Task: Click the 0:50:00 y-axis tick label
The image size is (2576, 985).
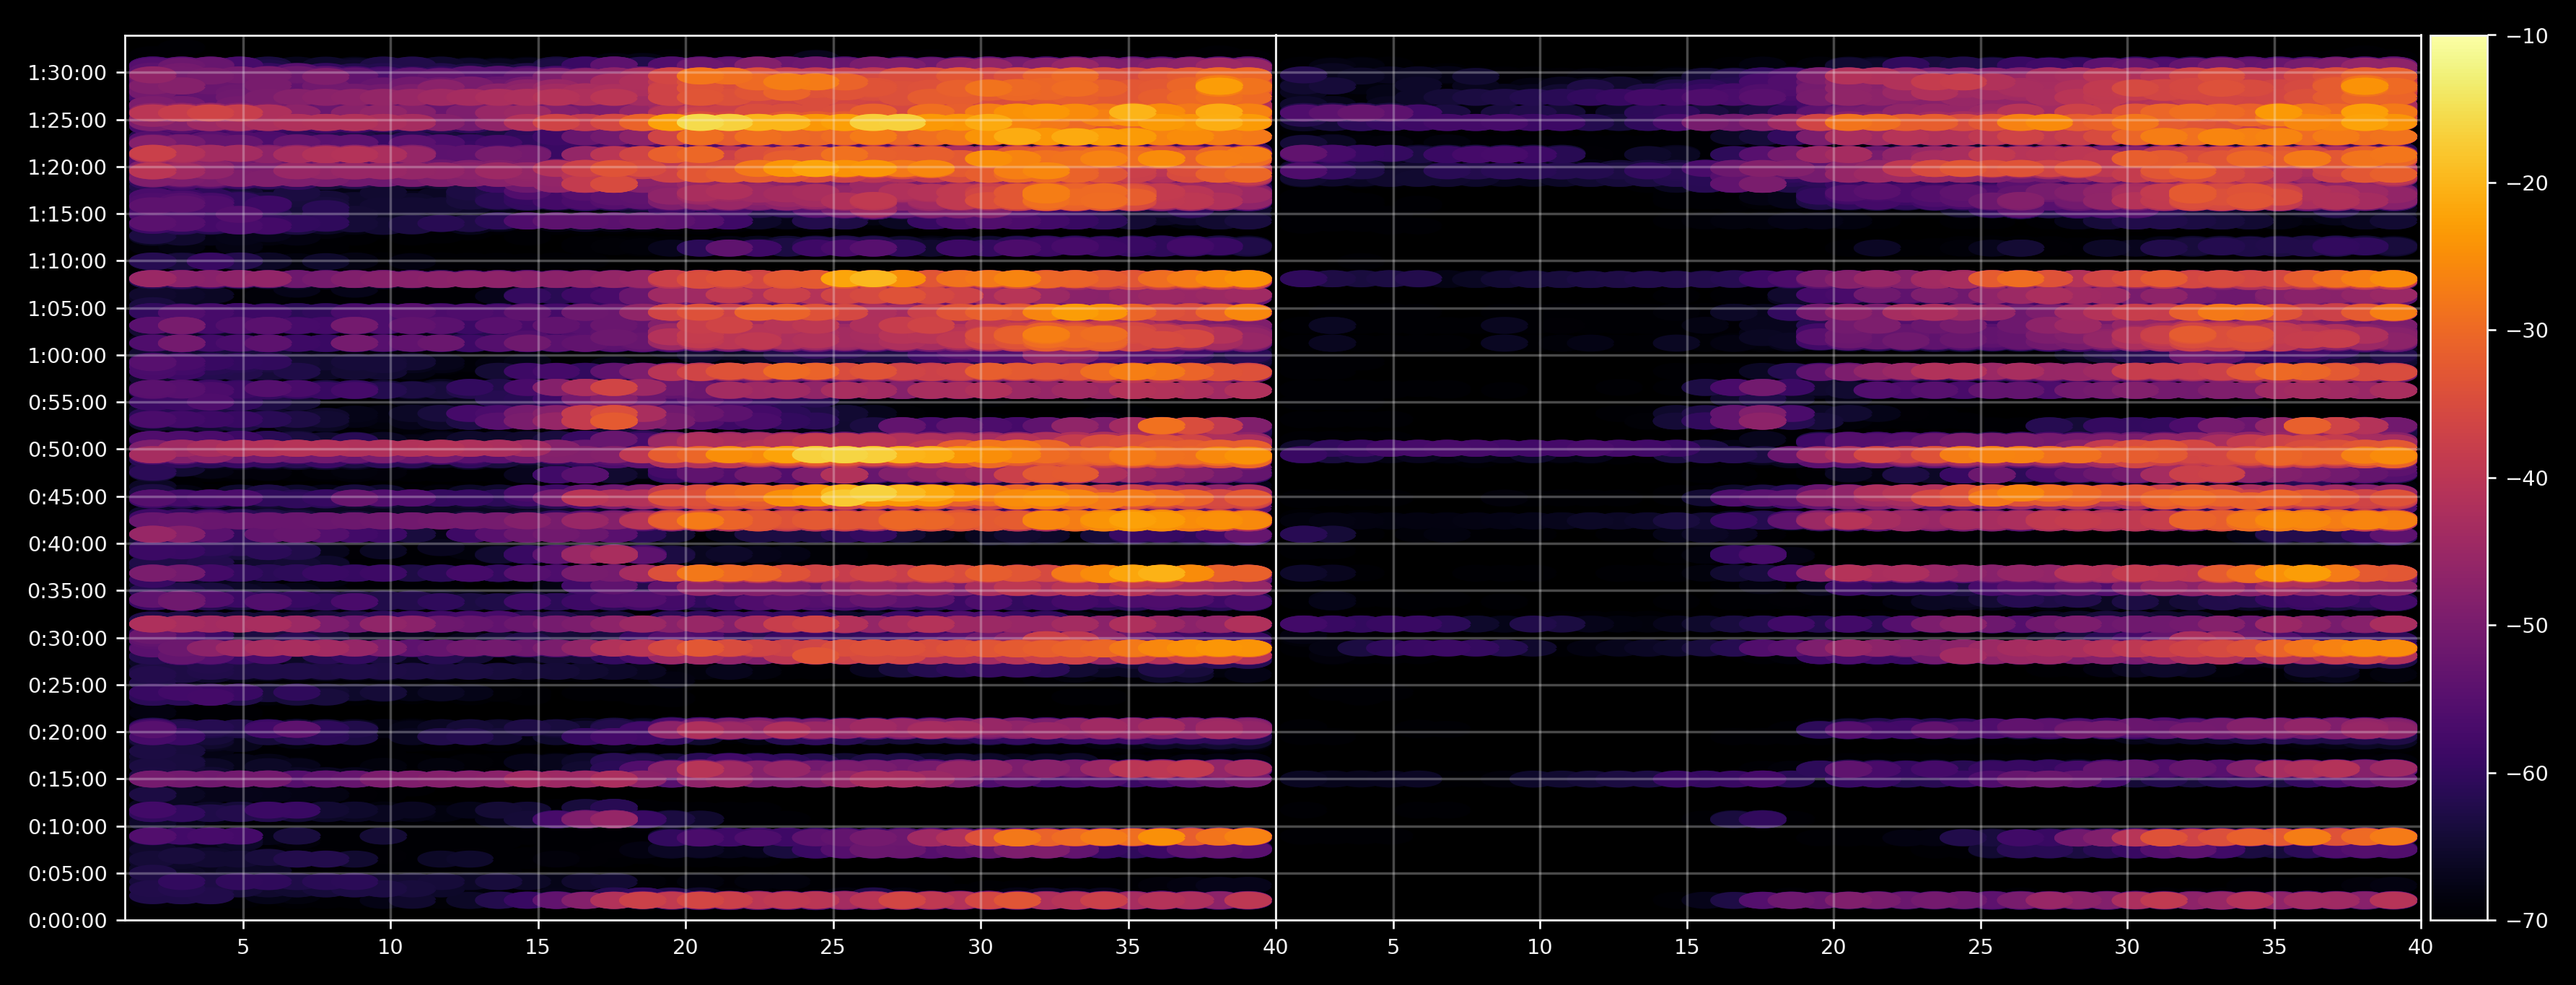Action: tap(67, 450)
